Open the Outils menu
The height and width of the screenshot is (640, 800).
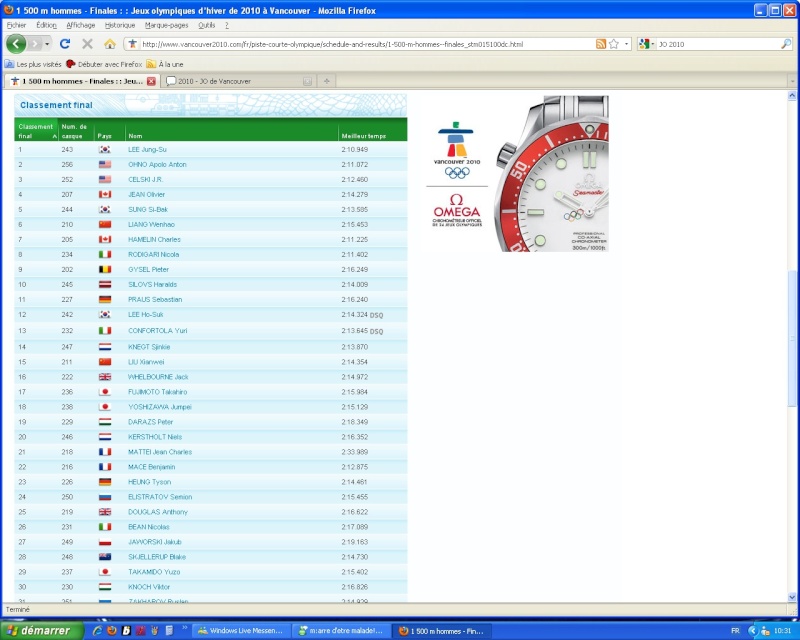pyautogui.click(x=207, y=25)
